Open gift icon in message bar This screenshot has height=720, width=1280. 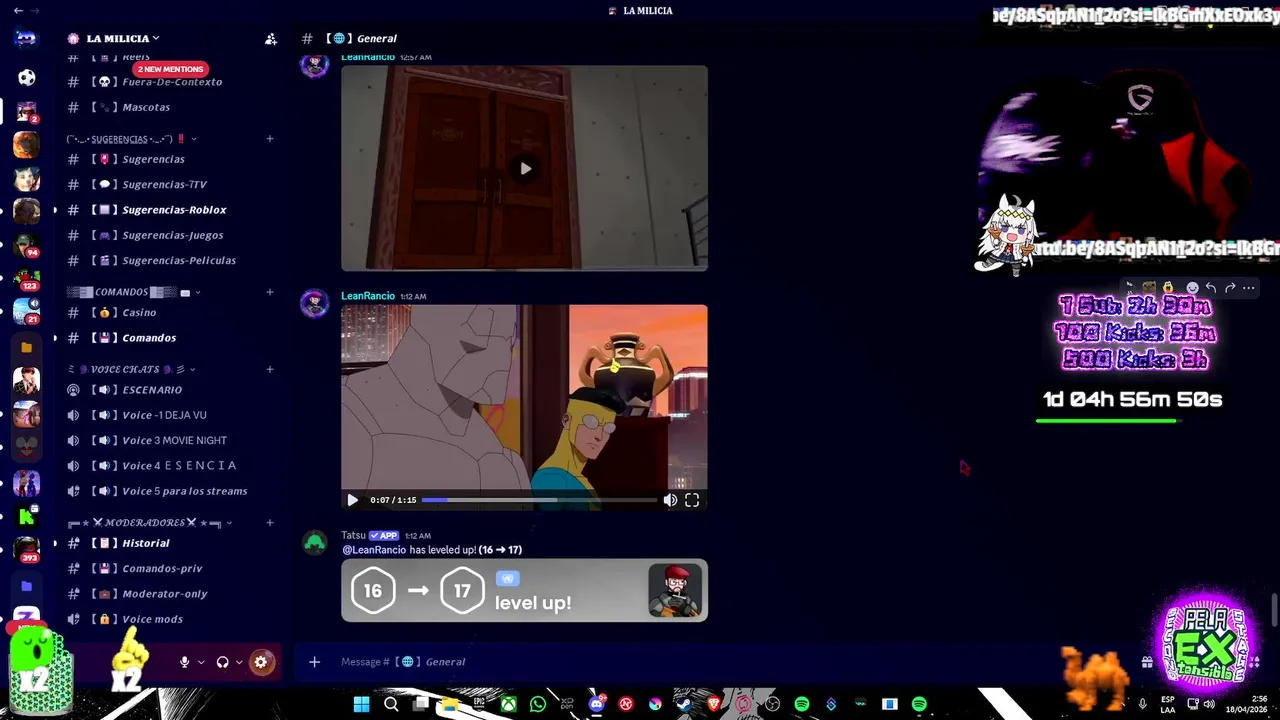point(1147,662)
